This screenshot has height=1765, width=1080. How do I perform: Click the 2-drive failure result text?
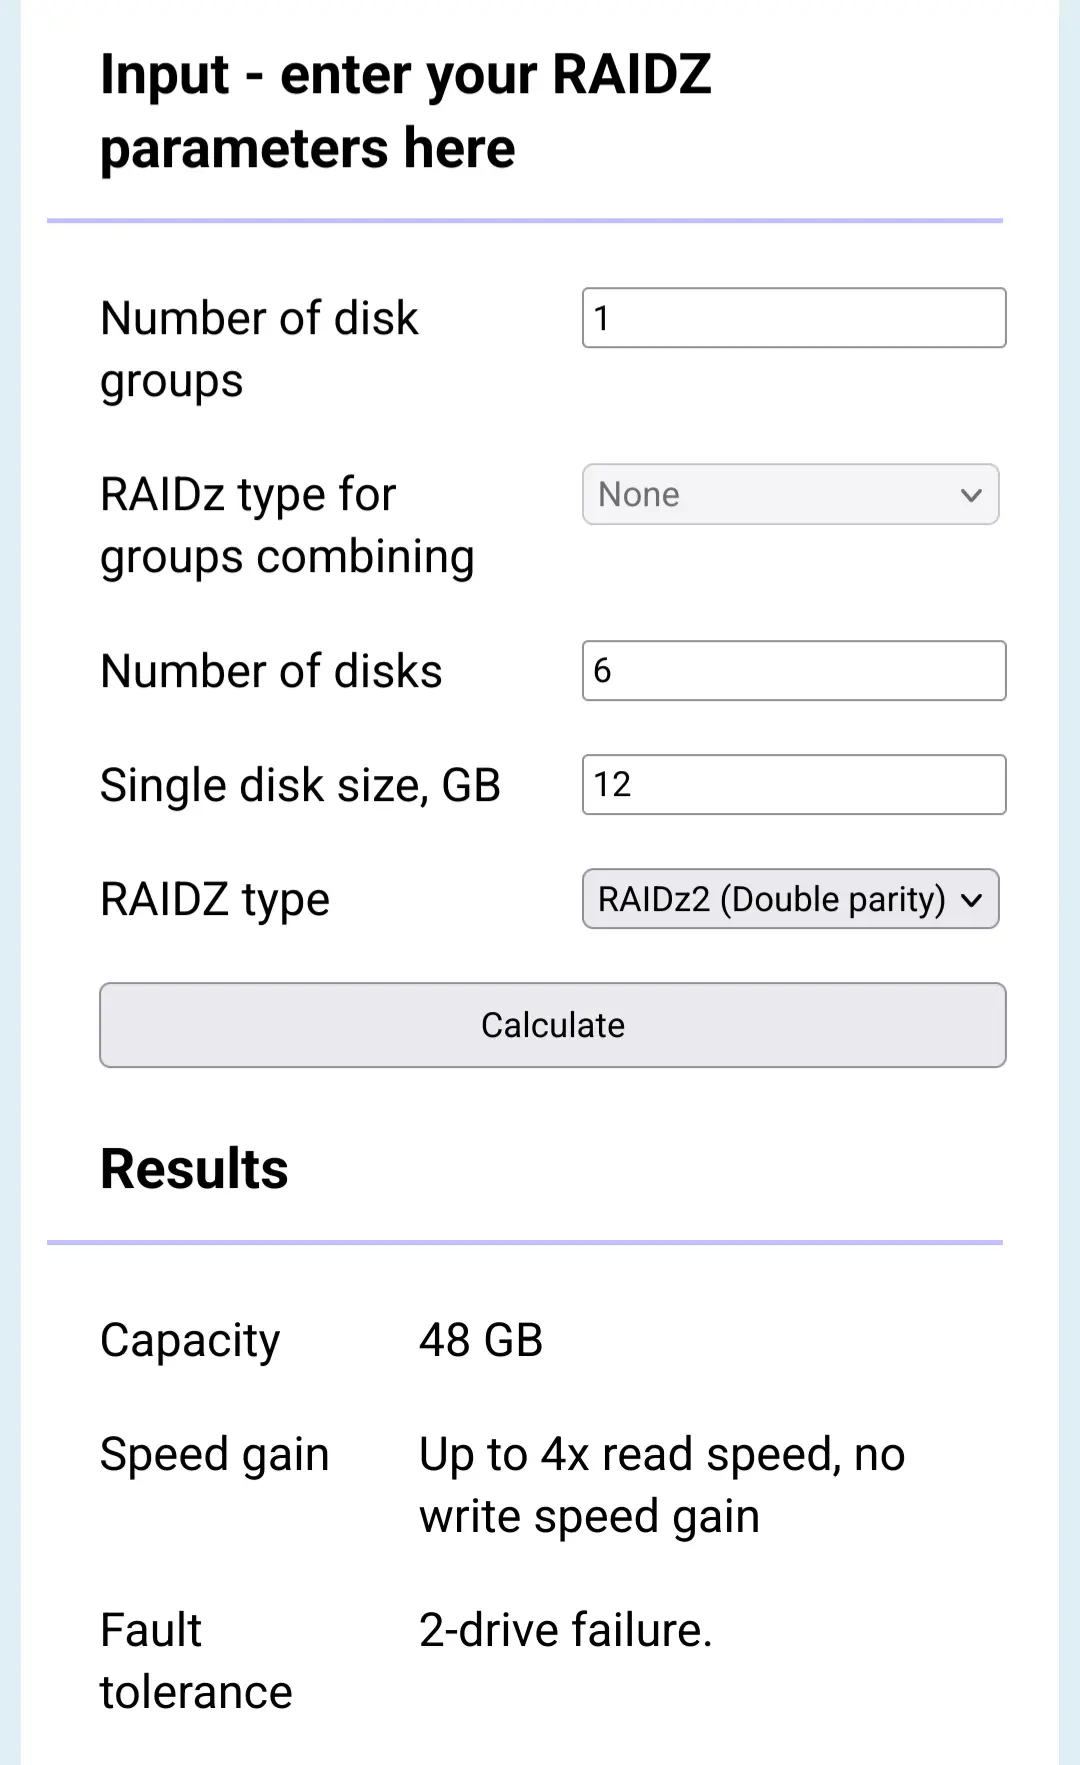coord(565,1630)
